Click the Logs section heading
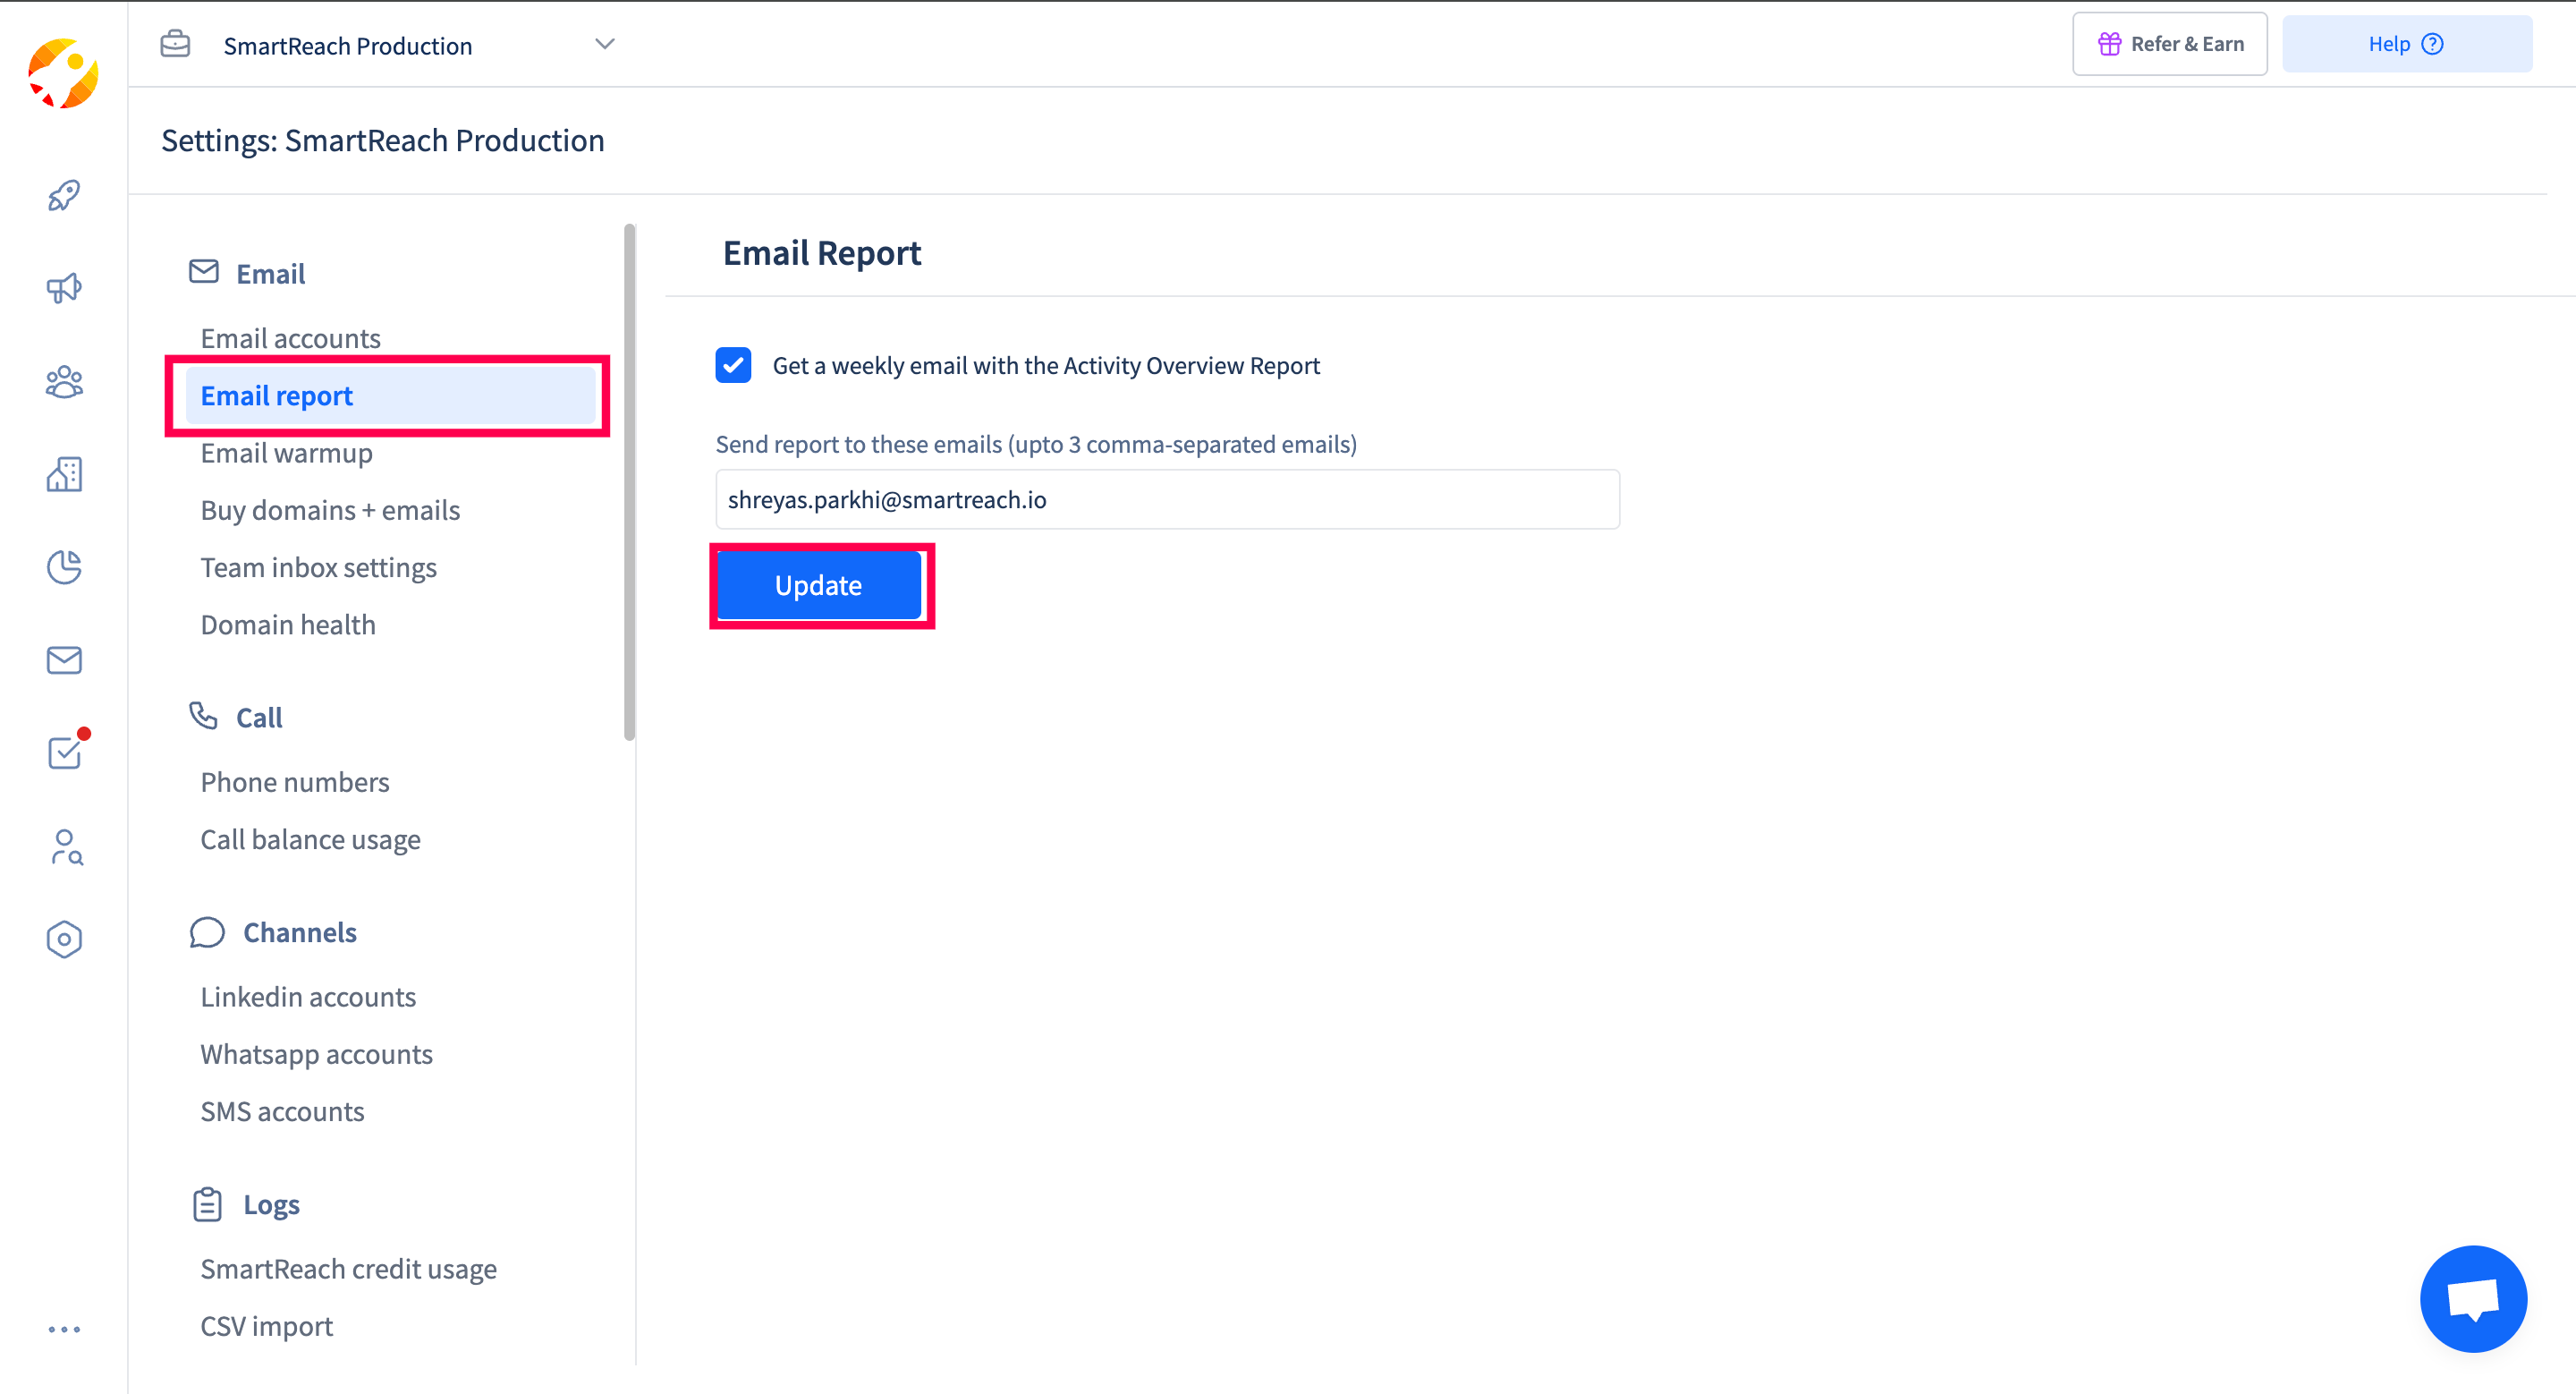2576x1394 pixels. pos(271,1205)
